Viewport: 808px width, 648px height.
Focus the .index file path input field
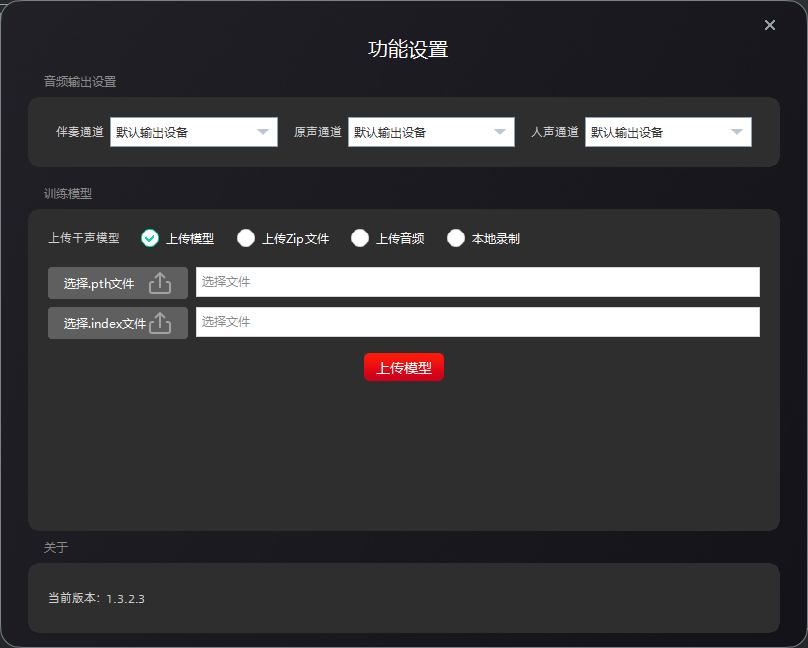click(477, 322)
